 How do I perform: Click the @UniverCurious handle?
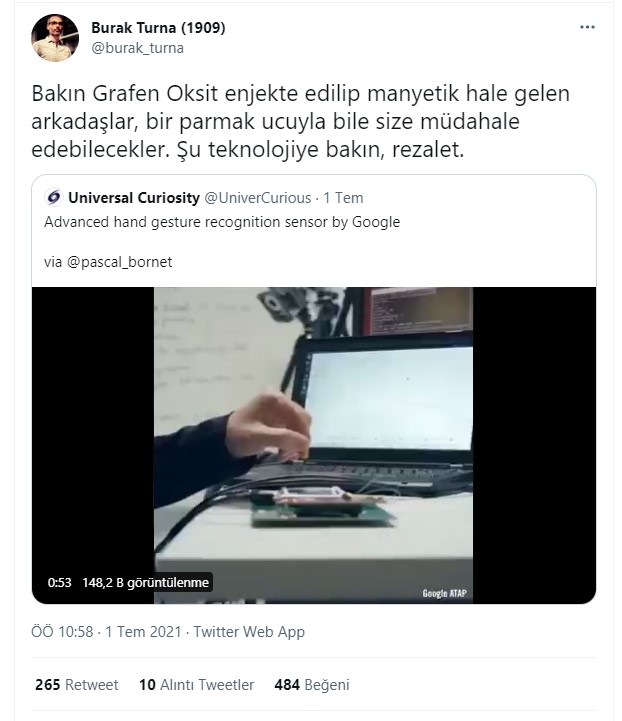[257, 198]
